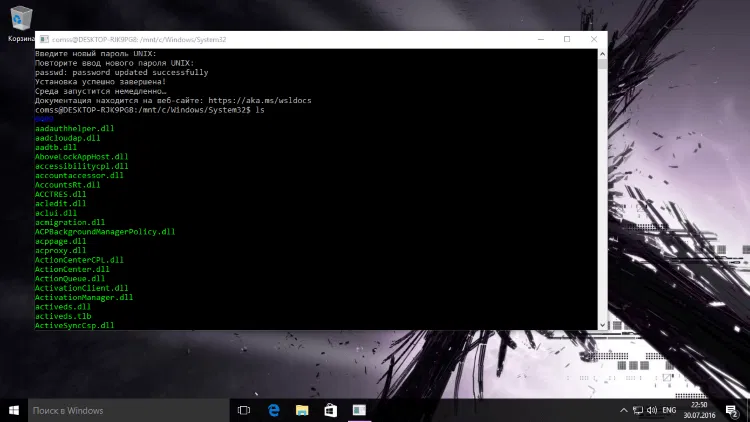Image resolution: width=750 pixels, height=422 pixels.
Task: Open the clock showing 22:50
Action: [x=699, y=405]
